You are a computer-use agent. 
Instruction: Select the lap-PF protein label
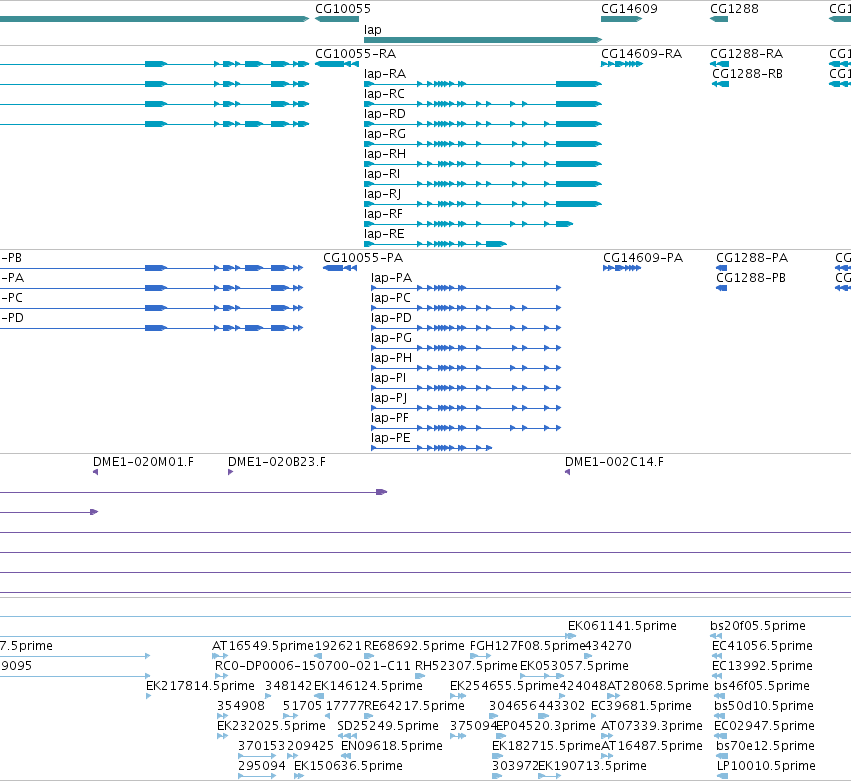(390, 418)
